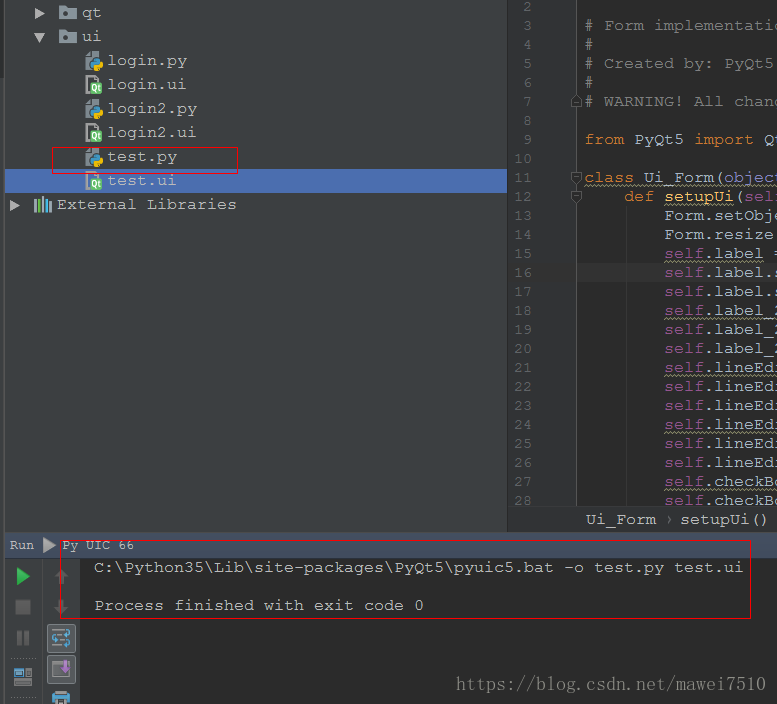
Task: Collapse the setupUi fold marker
Action: tap(576, 197)
